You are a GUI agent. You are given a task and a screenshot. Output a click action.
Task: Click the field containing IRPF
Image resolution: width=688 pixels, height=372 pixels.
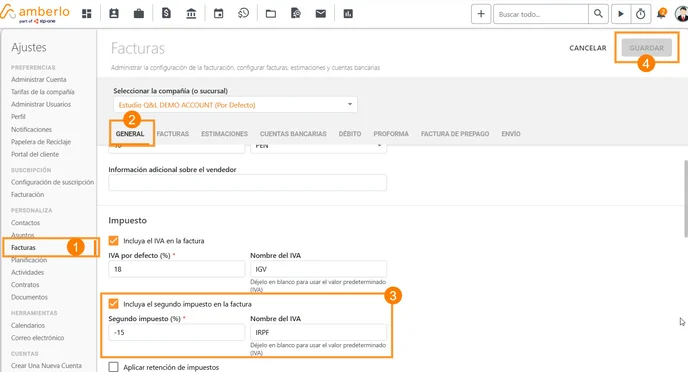pos(319,332)
